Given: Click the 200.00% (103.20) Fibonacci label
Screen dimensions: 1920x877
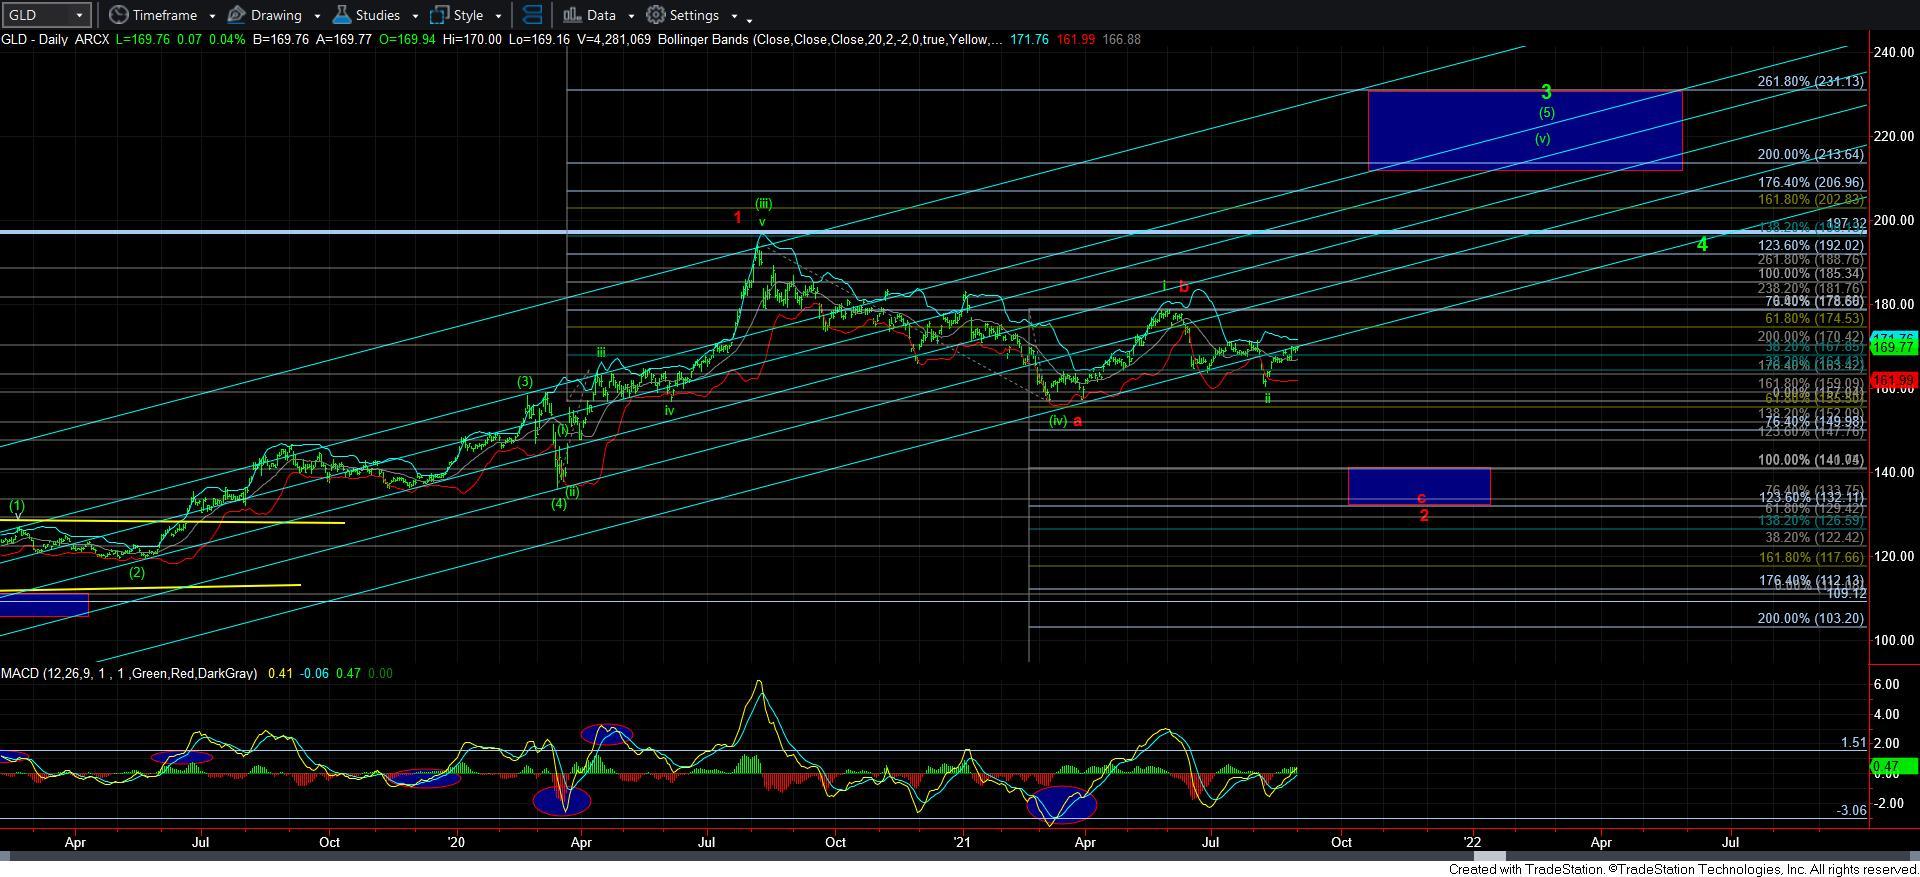Looking at the screenshot, I should click(x=1810, y=619).
